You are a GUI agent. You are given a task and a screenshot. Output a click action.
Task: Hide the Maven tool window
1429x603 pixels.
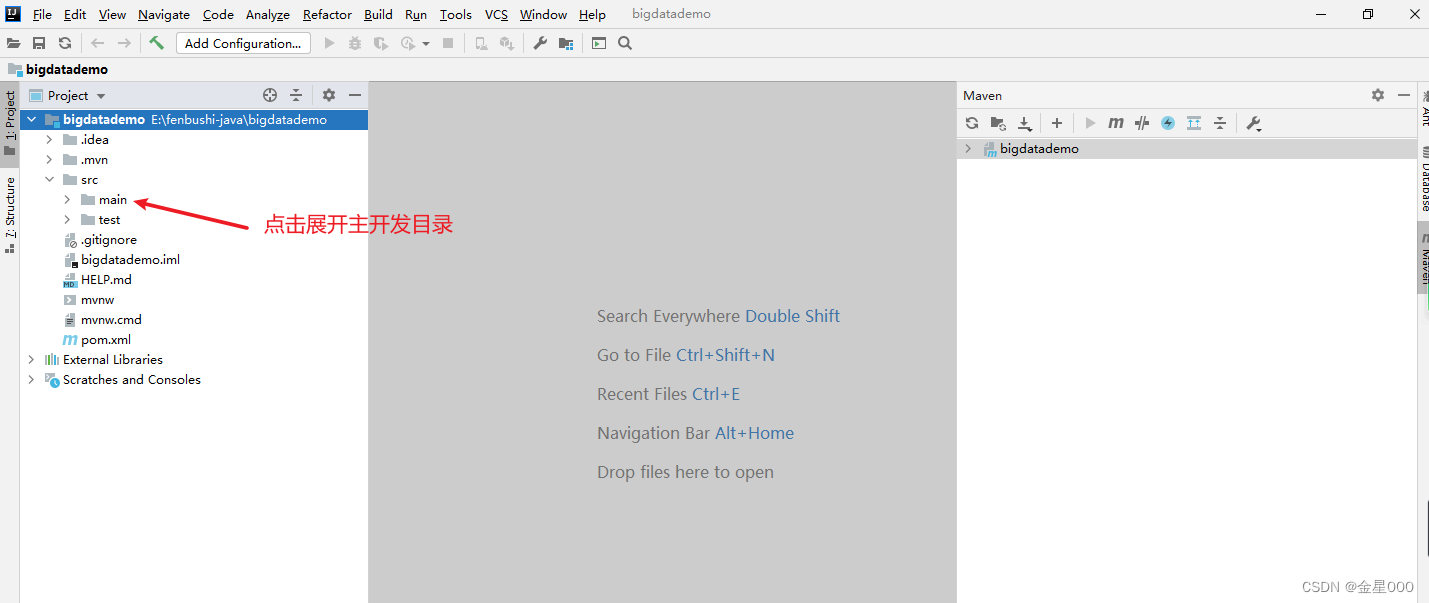[x=1405, y=94]
